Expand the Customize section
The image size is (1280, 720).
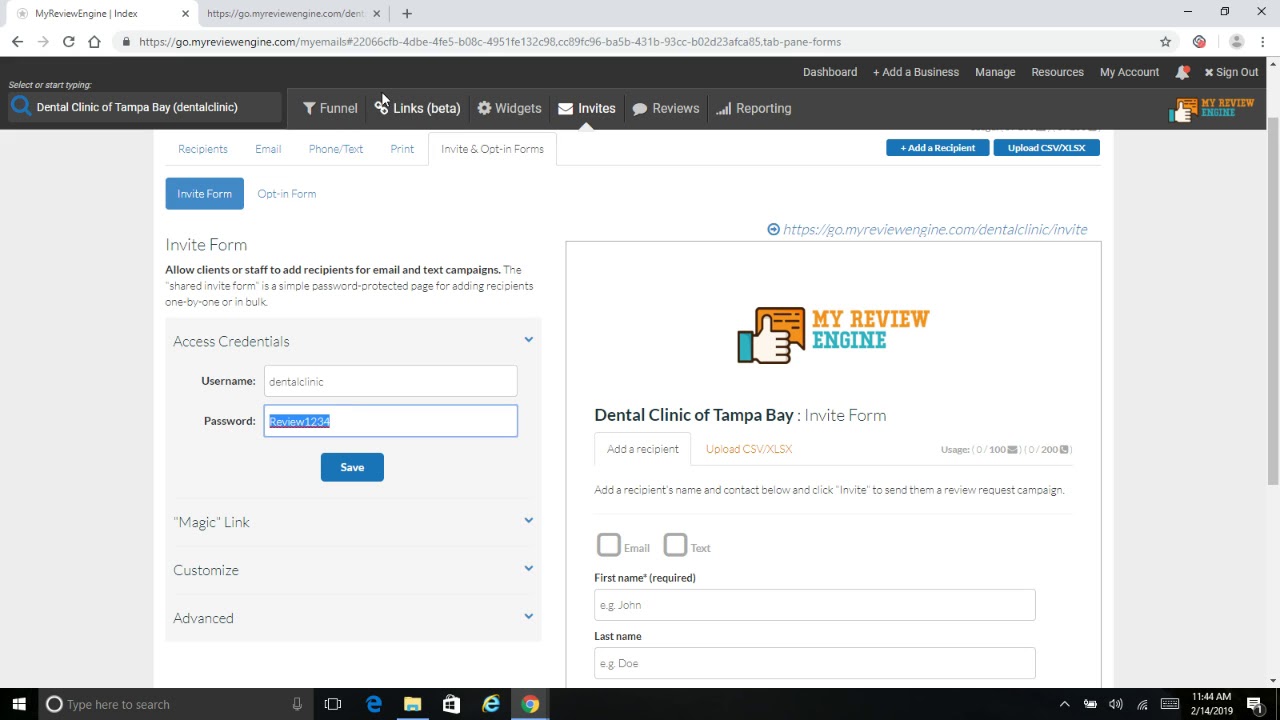pos(353,570)
